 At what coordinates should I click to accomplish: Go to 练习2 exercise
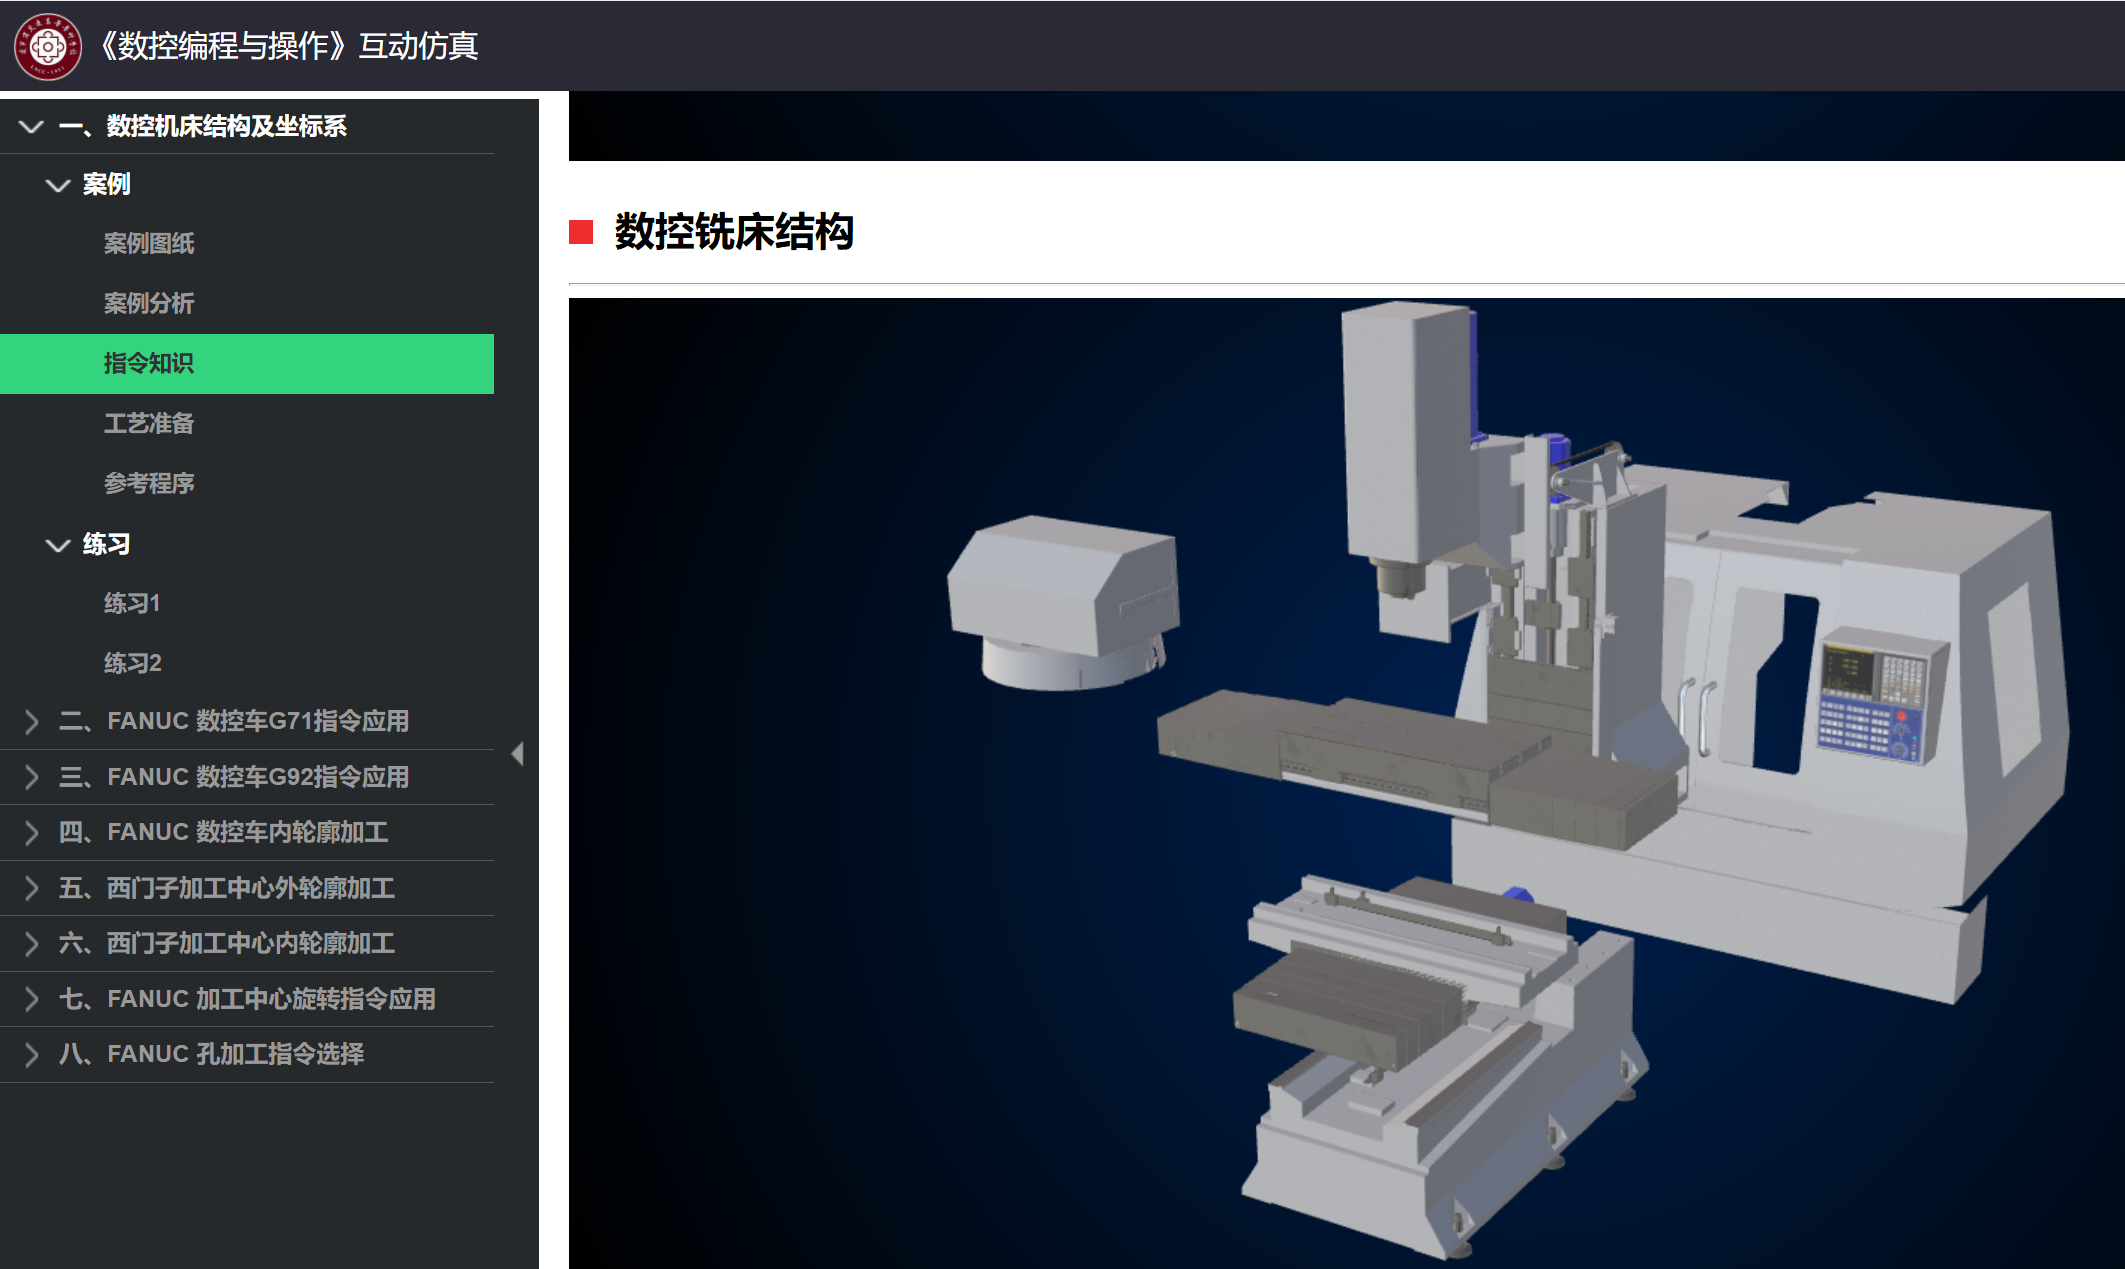click(132, 664)
